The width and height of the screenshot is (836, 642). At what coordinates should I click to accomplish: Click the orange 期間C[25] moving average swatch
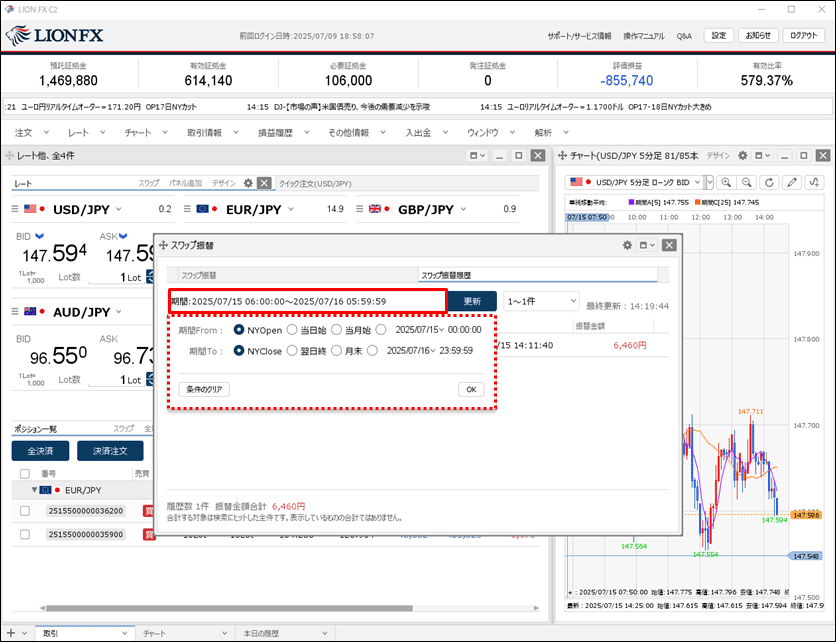click(x=697, y=203)
